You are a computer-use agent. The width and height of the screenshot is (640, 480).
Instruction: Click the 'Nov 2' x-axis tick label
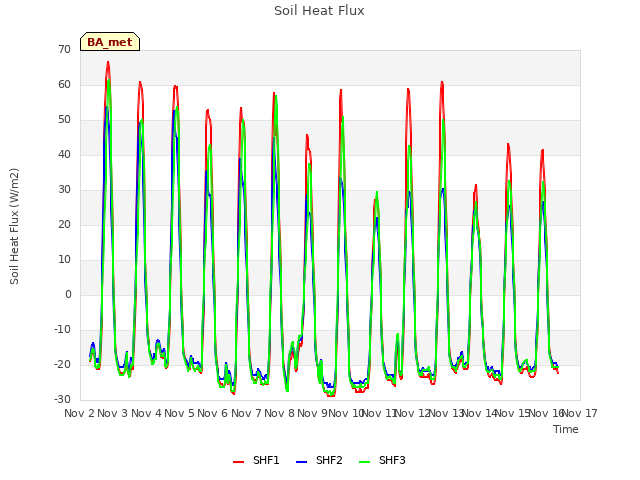click(79, 413)
